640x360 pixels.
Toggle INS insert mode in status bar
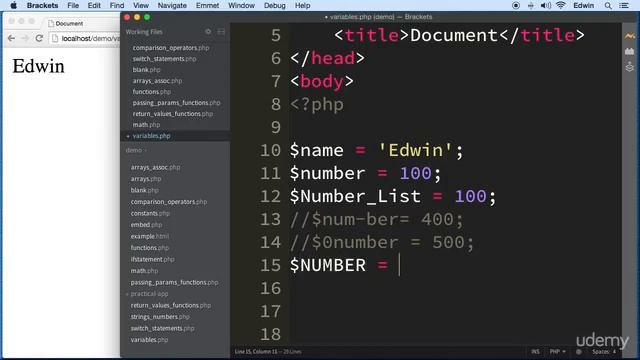pos(535,351)
